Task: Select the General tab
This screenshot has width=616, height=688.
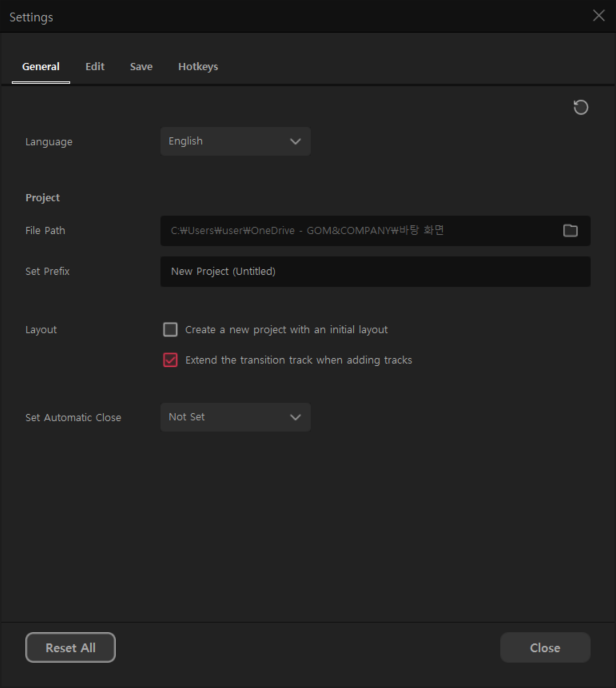Action: (41, 67)
